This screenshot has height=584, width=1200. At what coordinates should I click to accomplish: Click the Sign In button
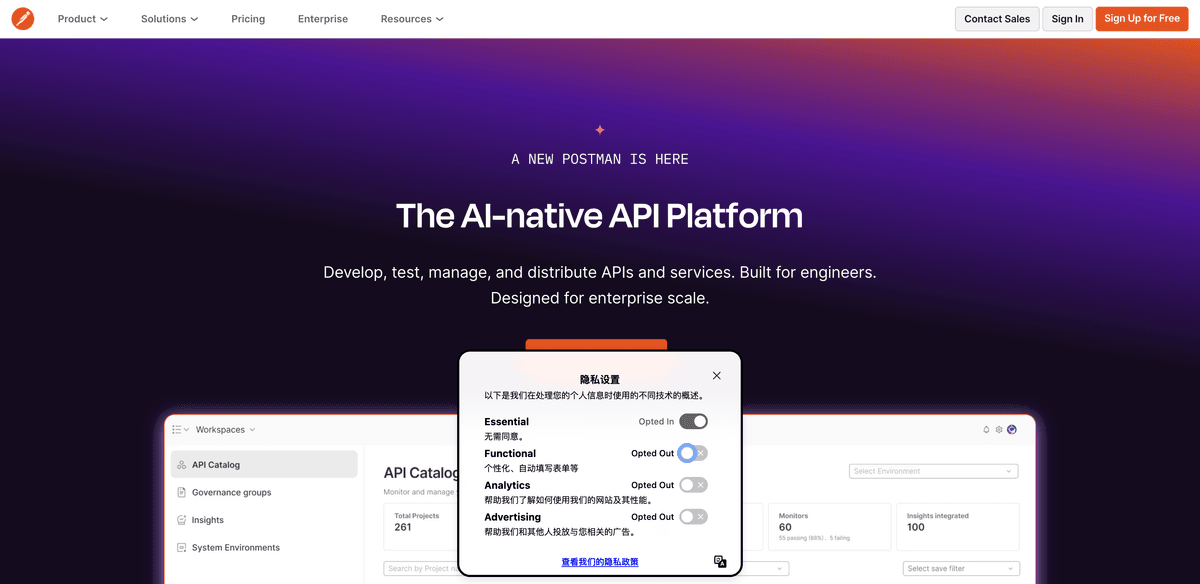pyautogui.click(x=1067, y=19)
